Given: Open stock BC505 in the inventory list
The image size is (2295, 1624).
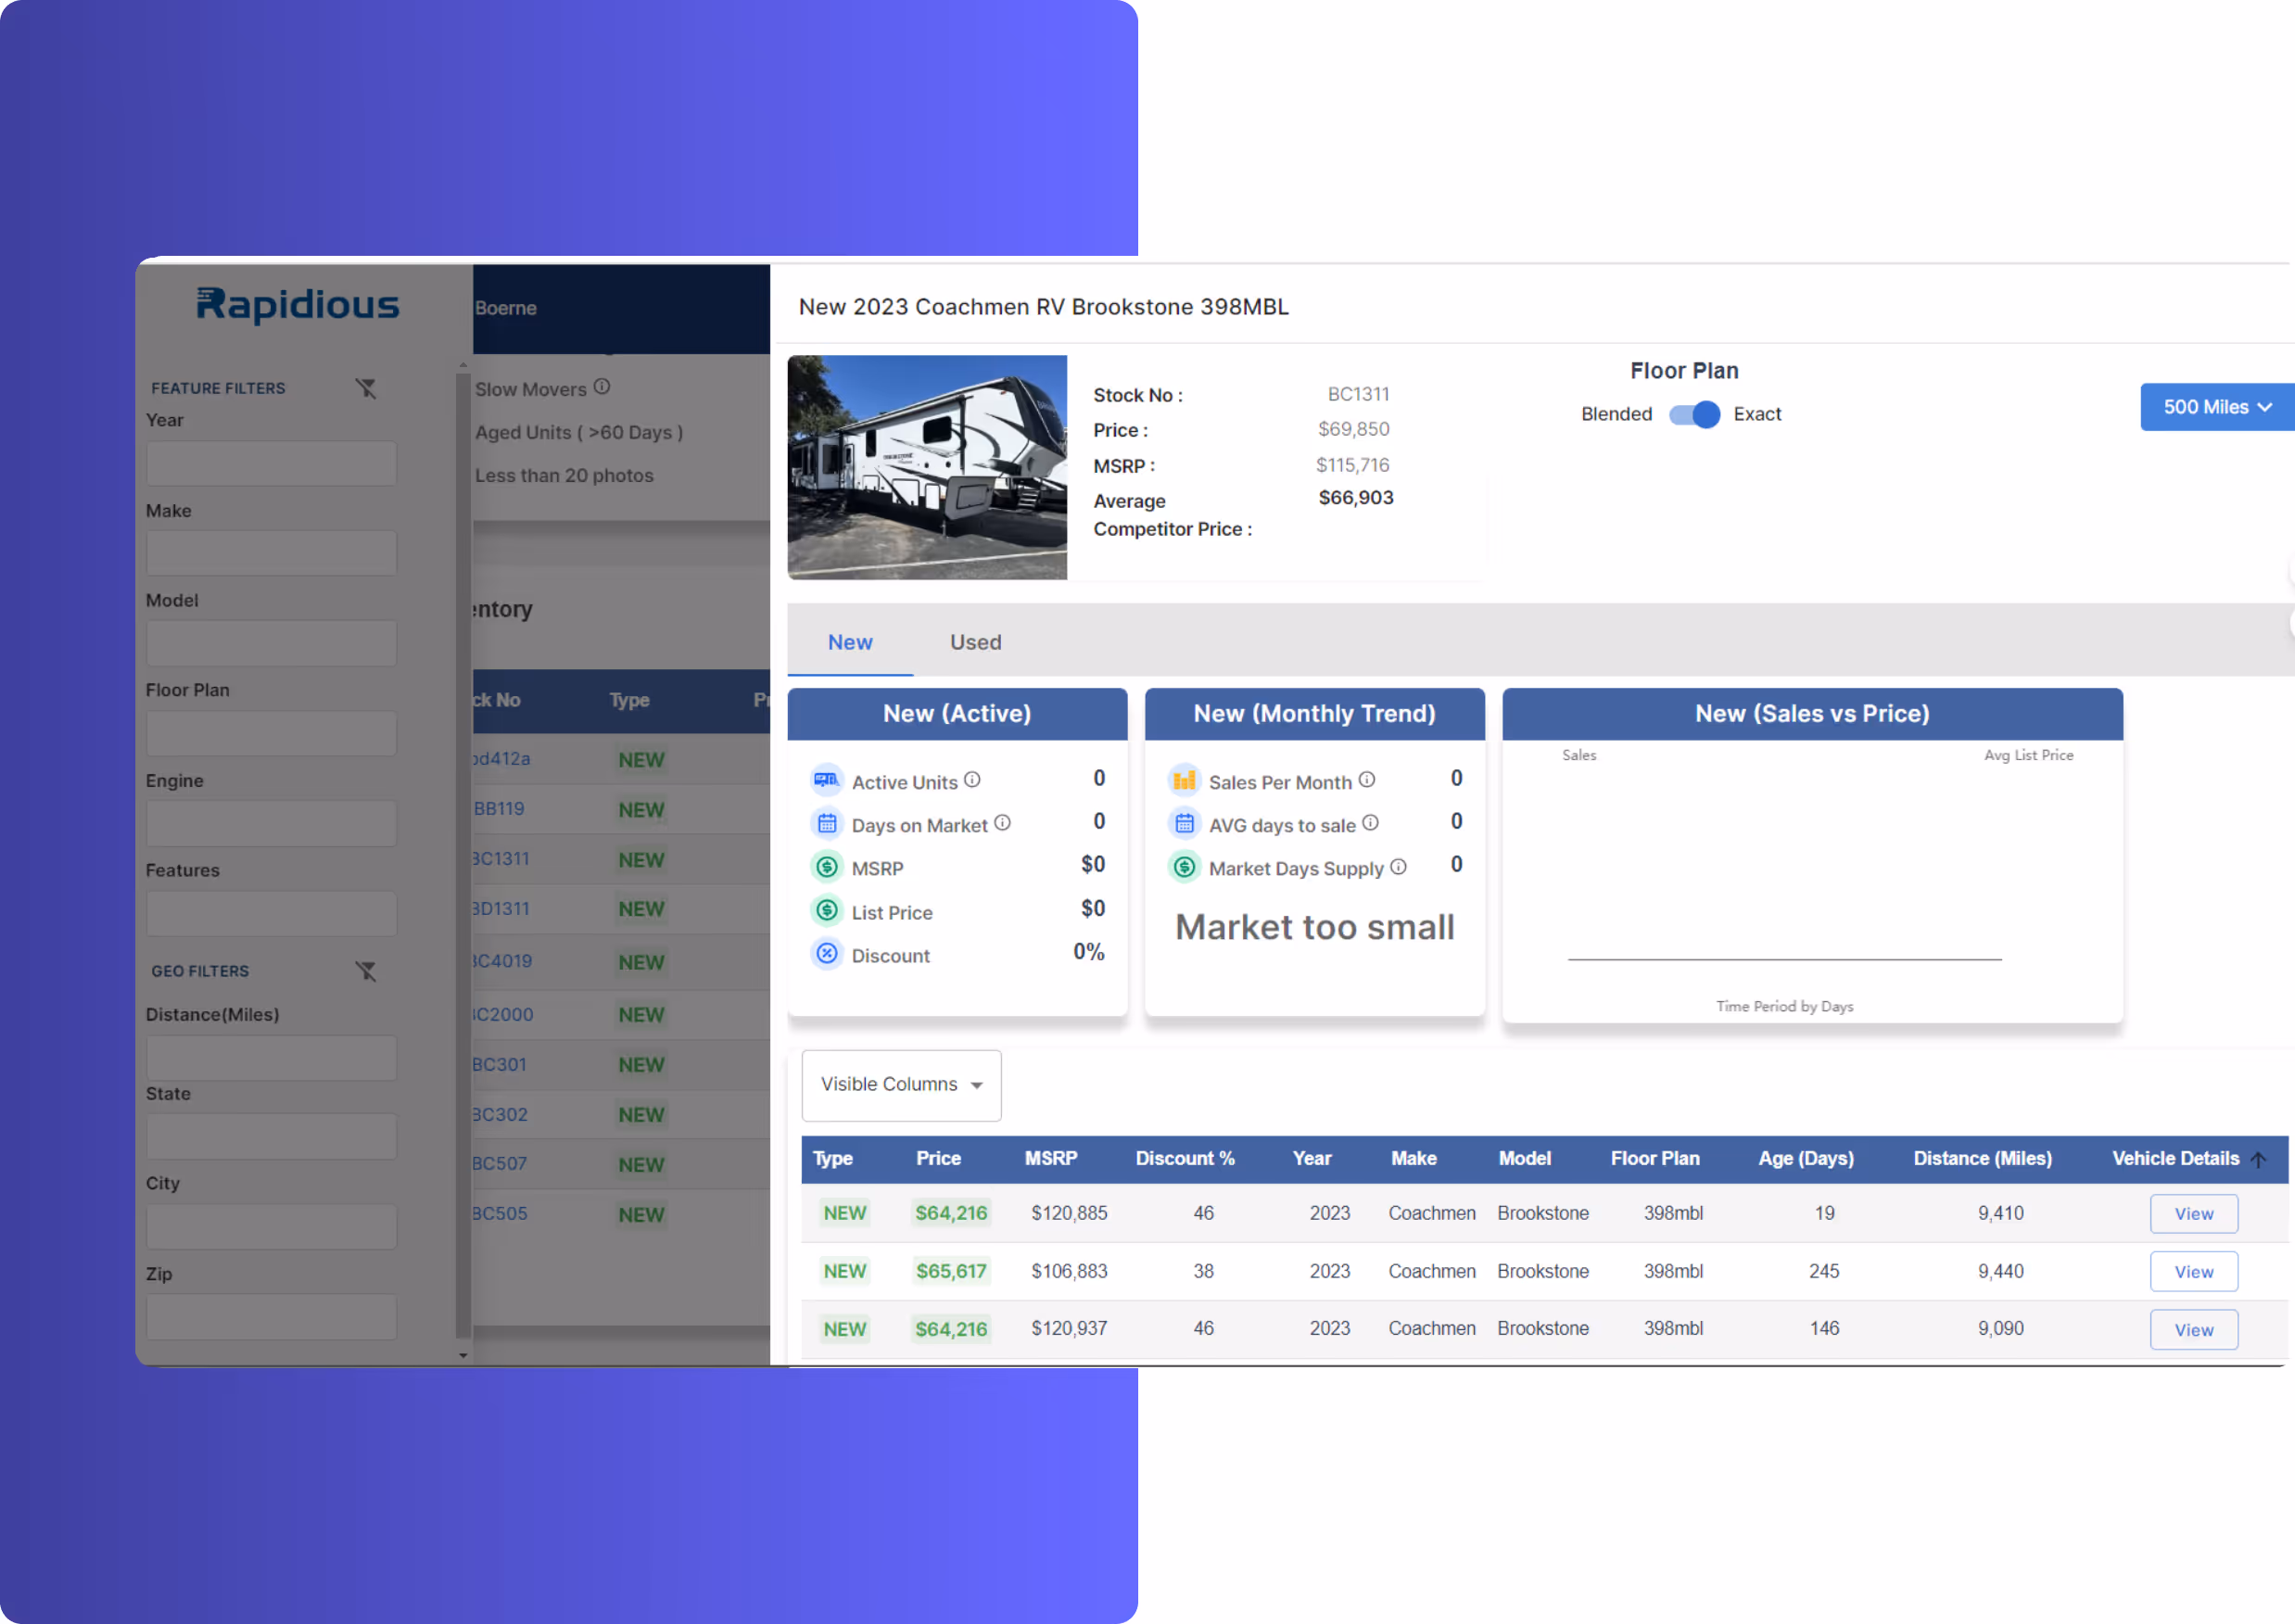Looking at the screenshot, I should pyautogui.click(x=499, y=1213).
